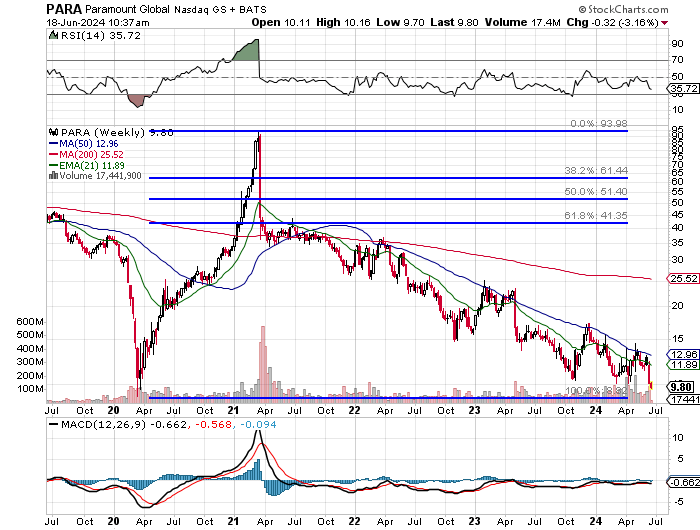Click the red oversold RSI shaded area
Image resolution: width=700 pixels, height=530 pixels.
point(137,99)
